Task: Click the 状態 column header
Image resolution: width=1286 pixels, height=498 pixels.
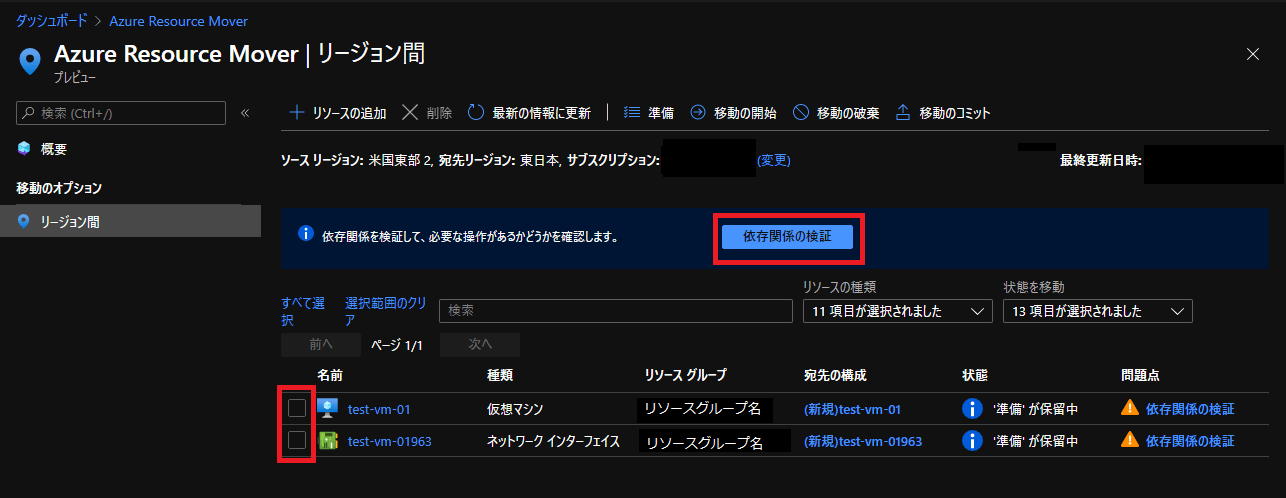Action: click(974, 375)
